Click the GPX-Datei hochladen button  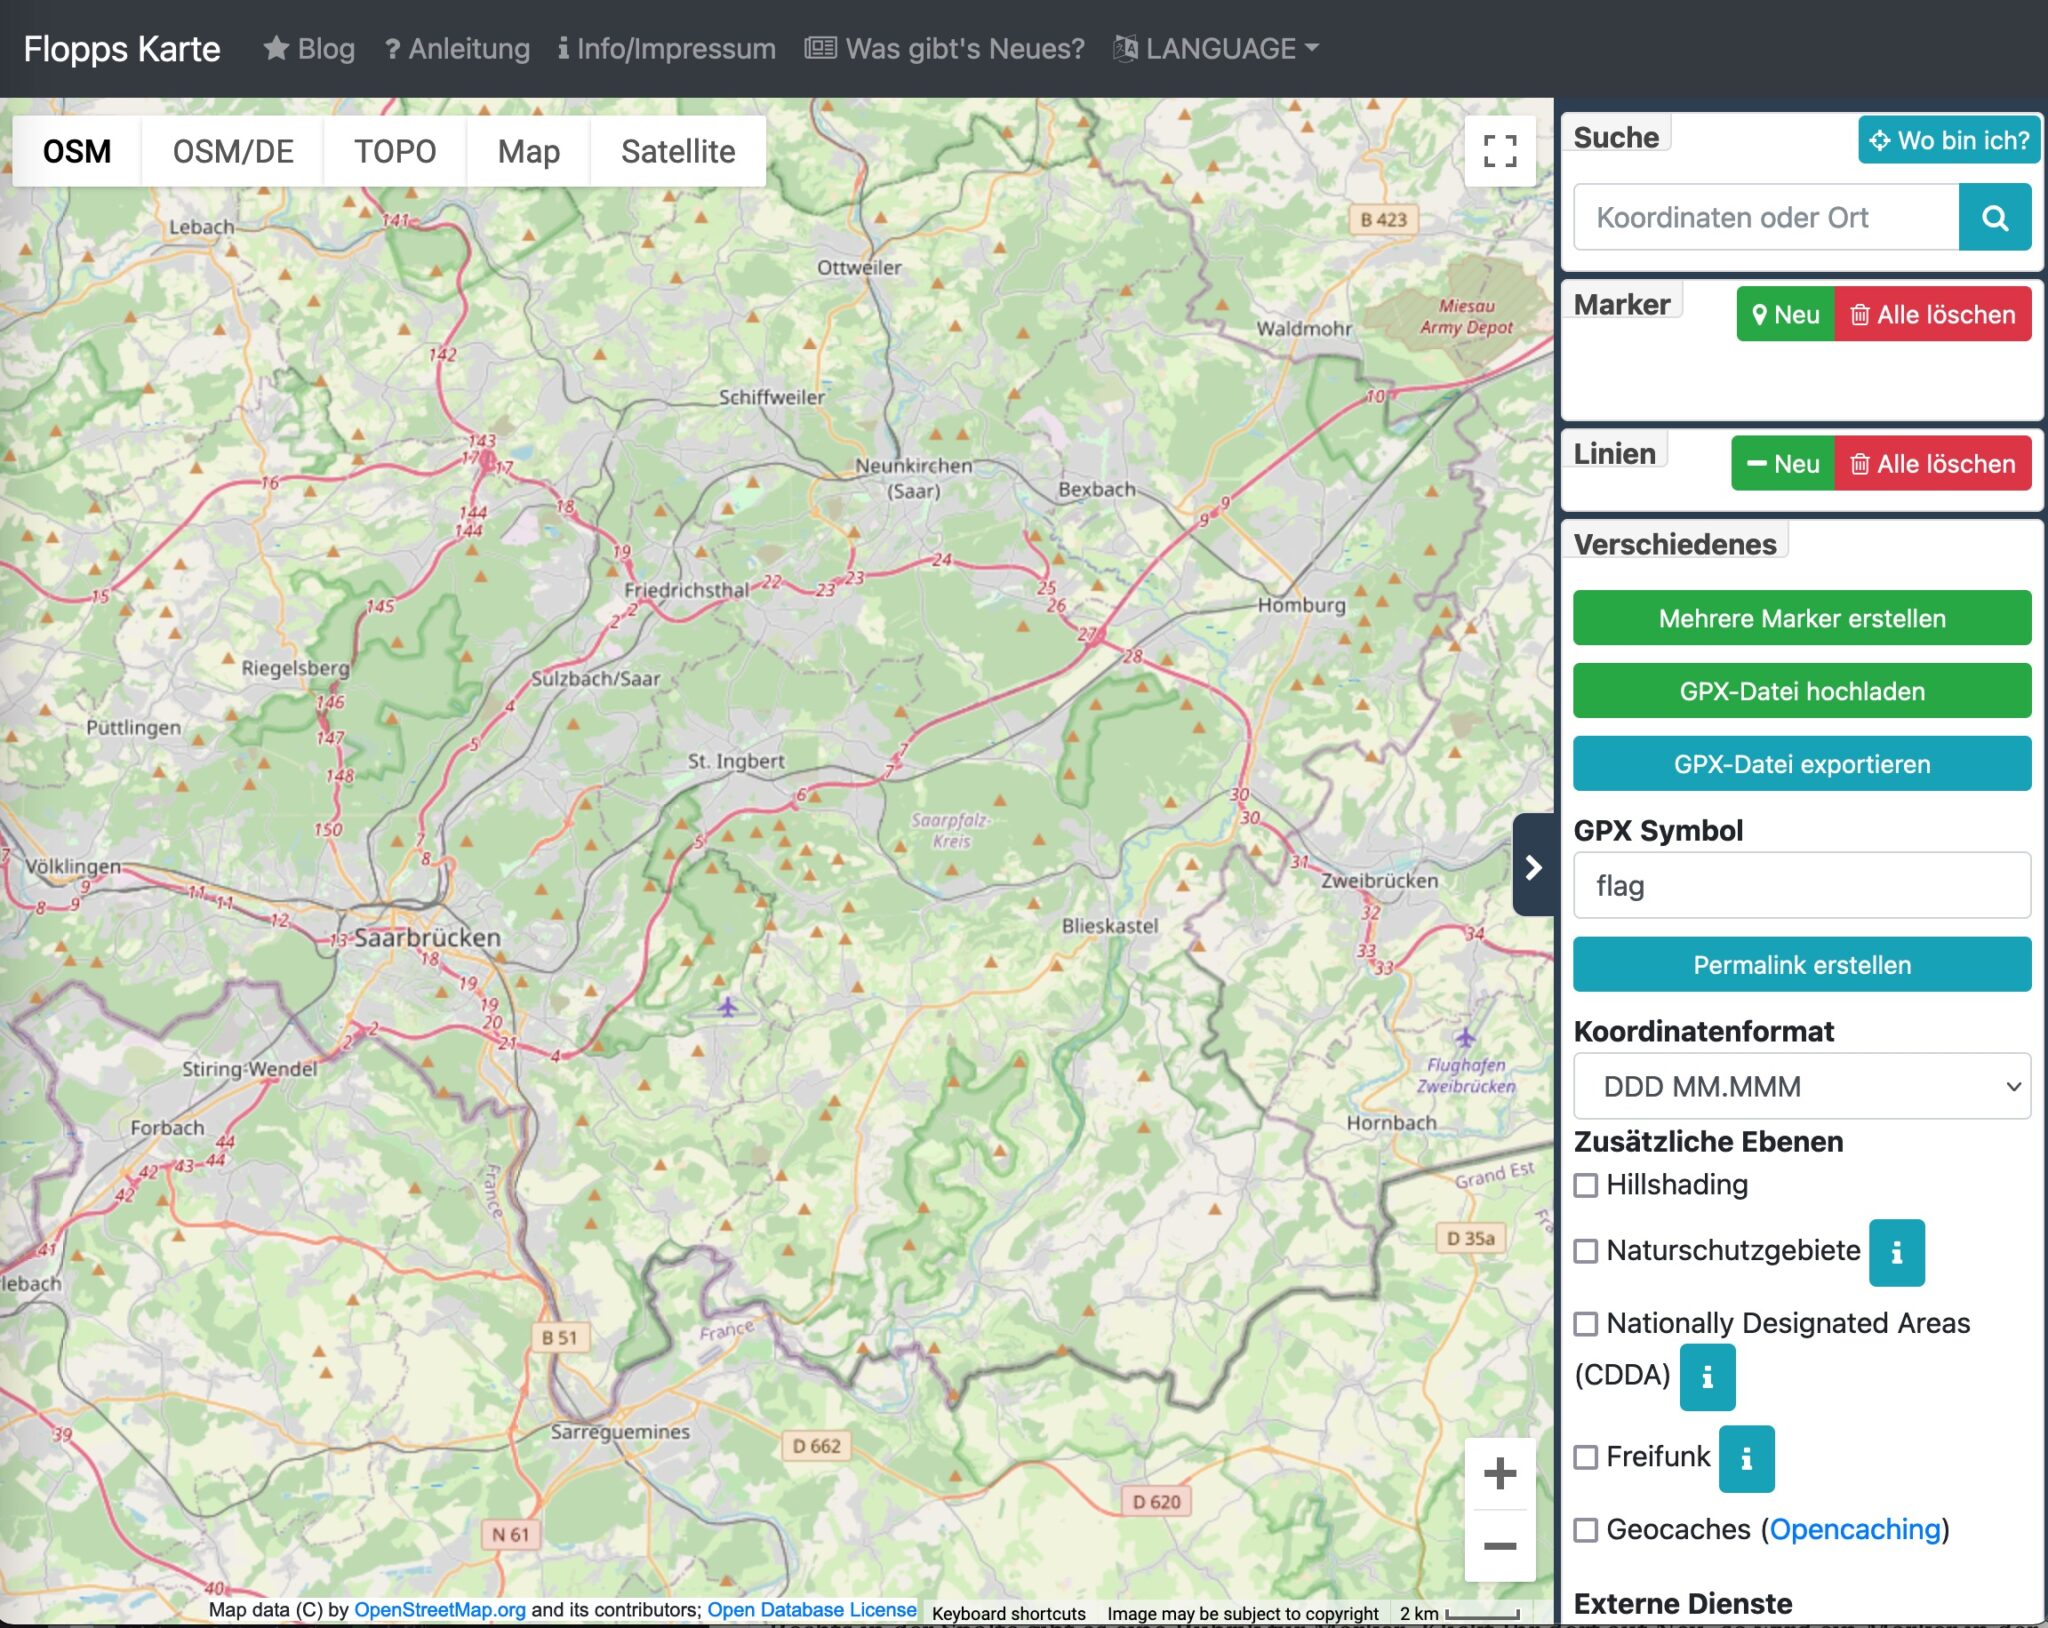[x=1801, y=691]
